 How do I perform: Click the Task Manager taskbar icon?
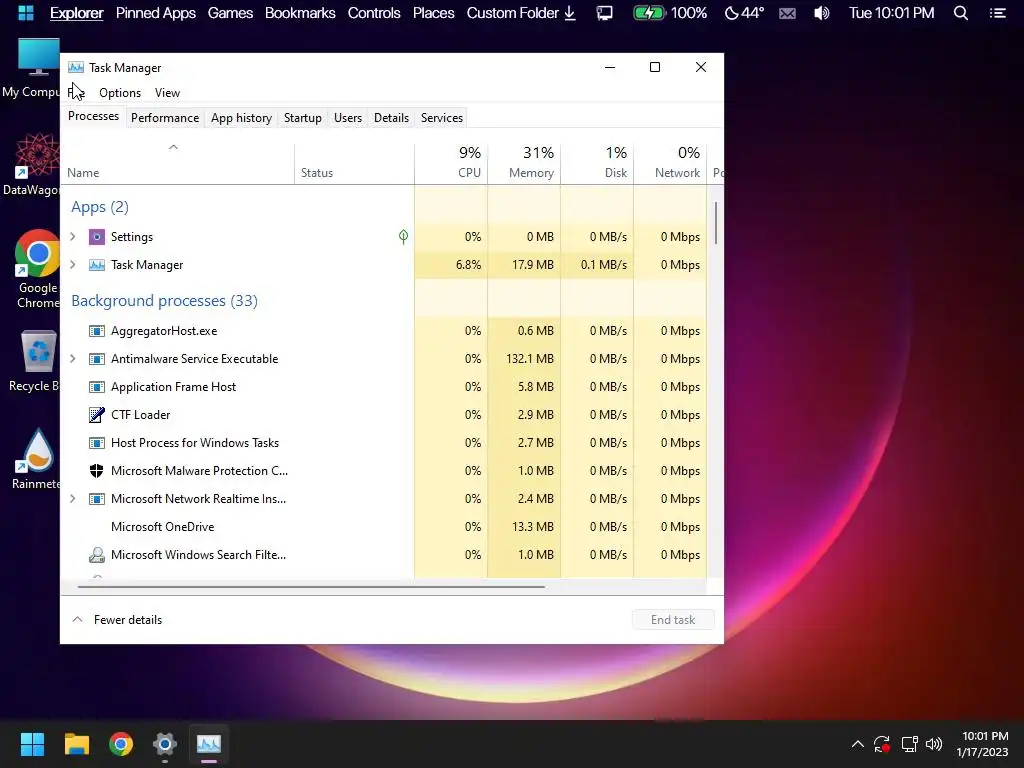209,744
